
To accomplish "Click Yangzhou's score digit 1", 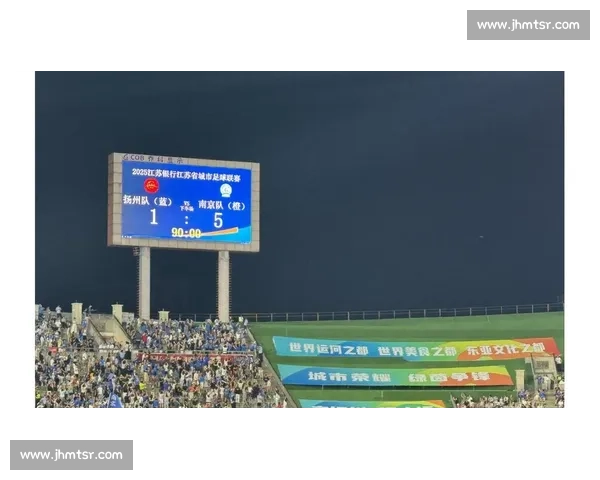I will coord(153,217).
